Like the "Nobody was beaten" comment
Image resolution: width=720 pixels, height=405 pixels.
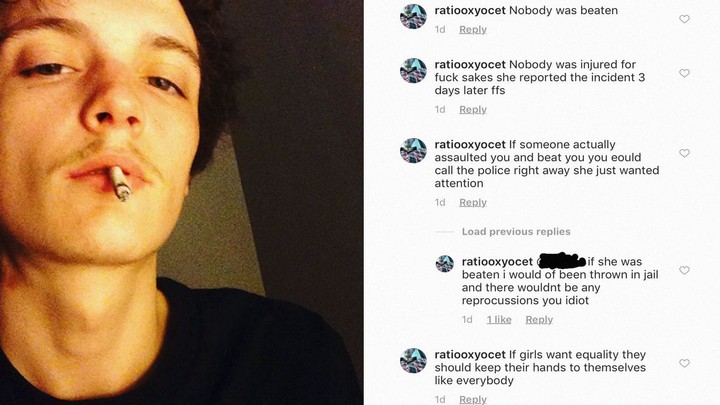pyautogui.click(x=684, y=19)
